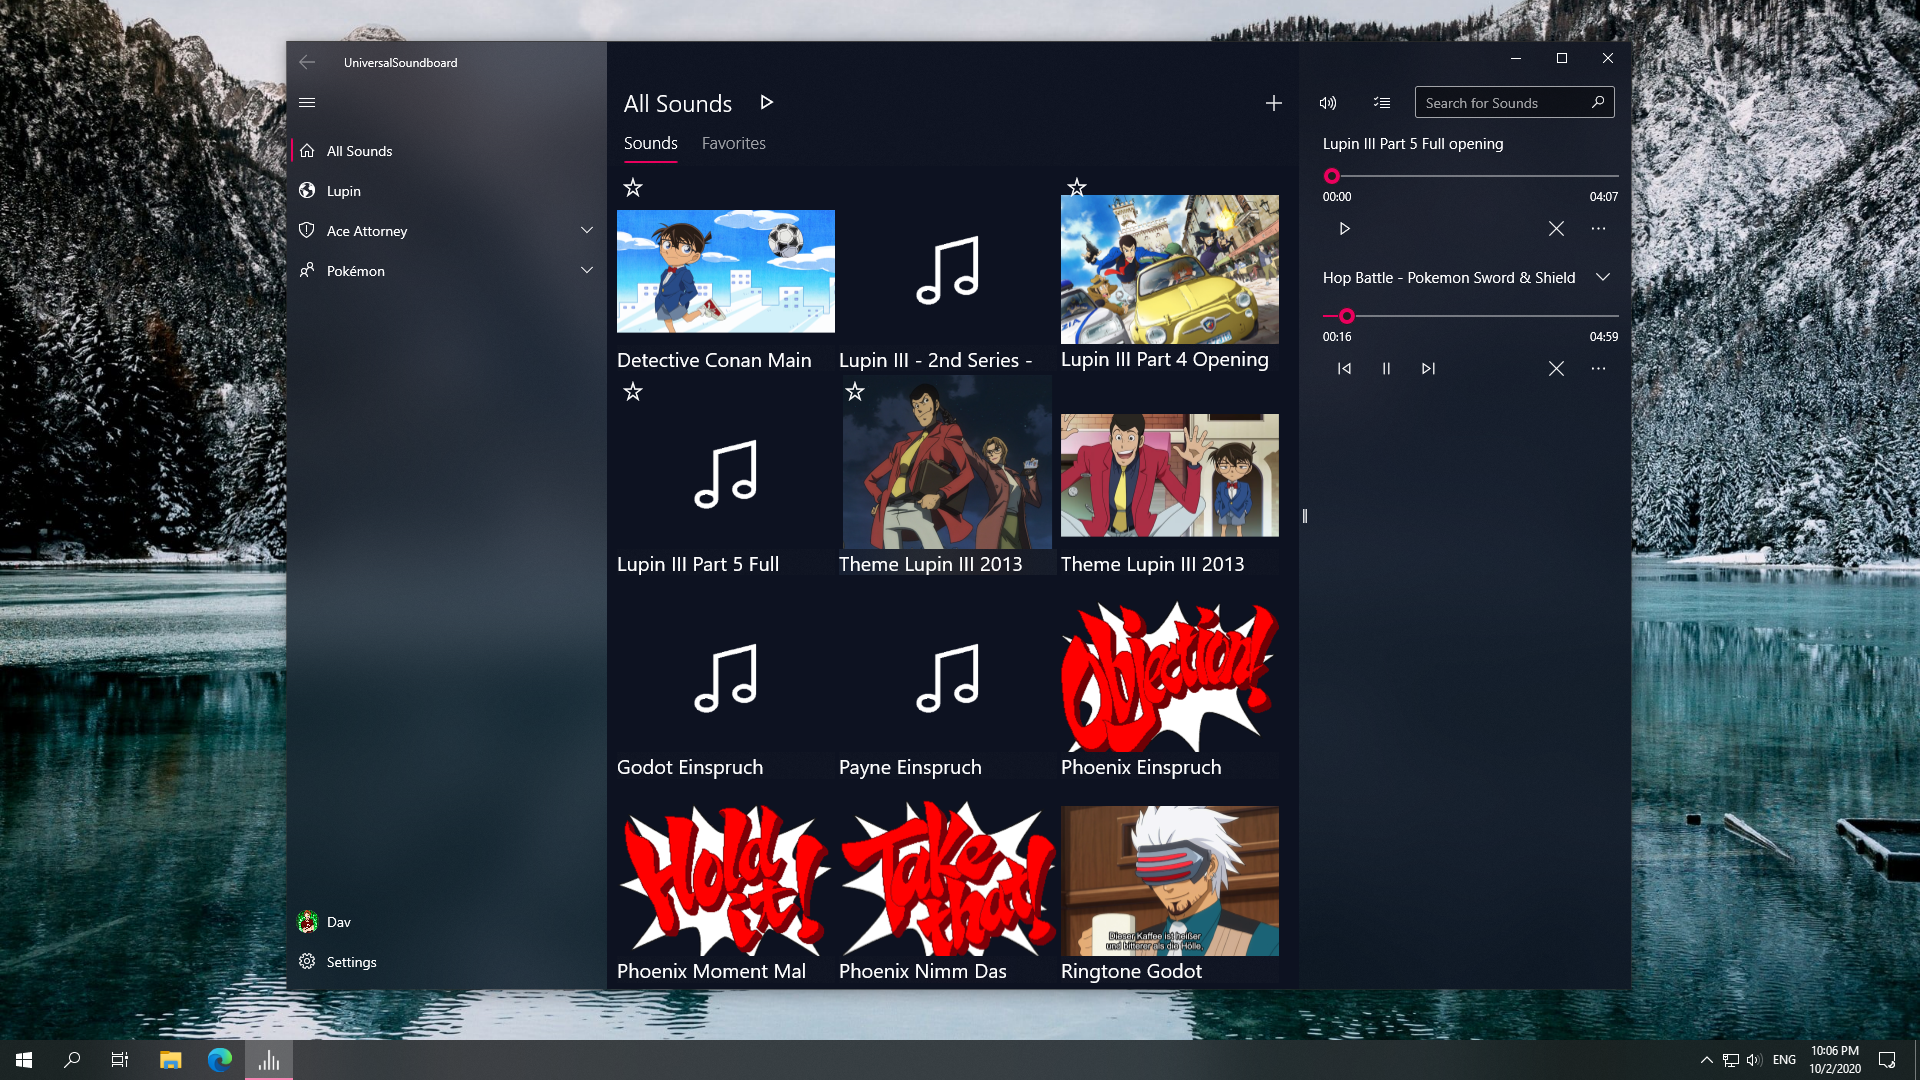1920x1080 pixels.
Task: Skip to next track in Hop Battle
Action: [1428, 369]
